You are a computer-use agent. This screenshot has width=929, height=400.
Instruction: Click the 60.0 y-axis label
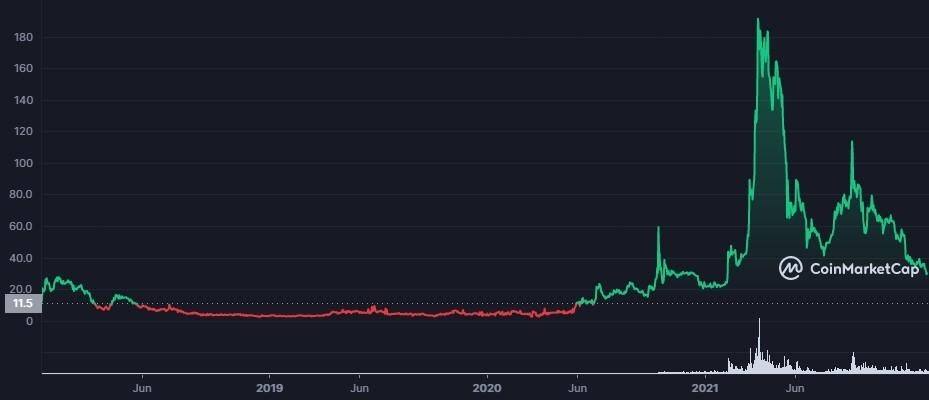22,226
